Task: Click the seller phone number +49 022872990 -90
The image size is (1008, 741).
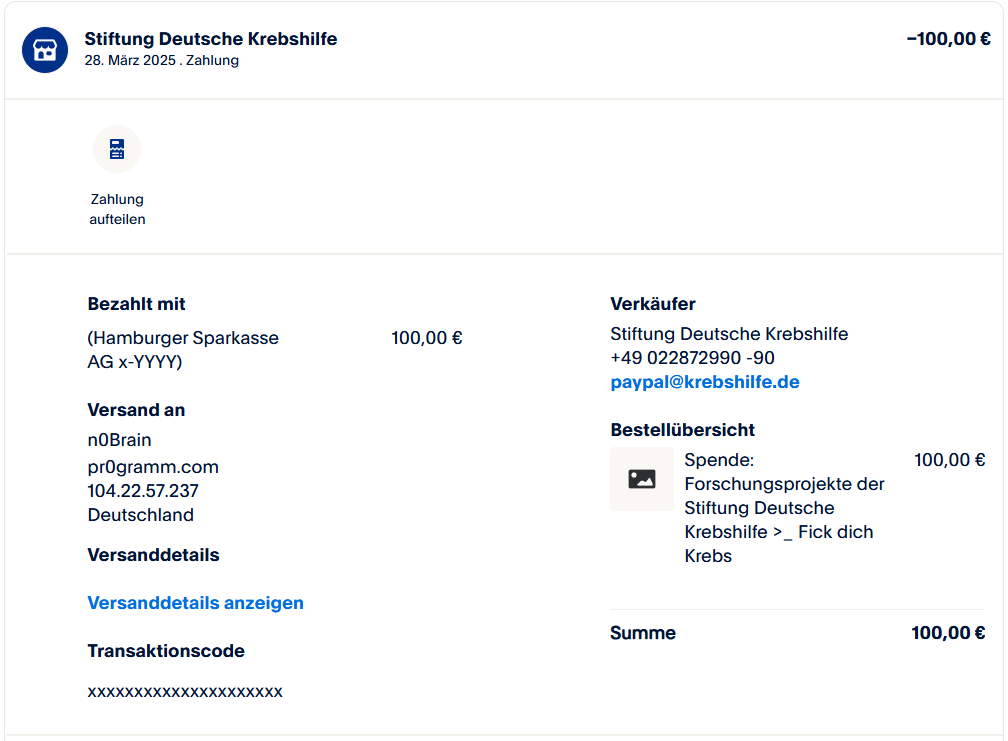Action: pyautogui.click(x=692, y=358)
